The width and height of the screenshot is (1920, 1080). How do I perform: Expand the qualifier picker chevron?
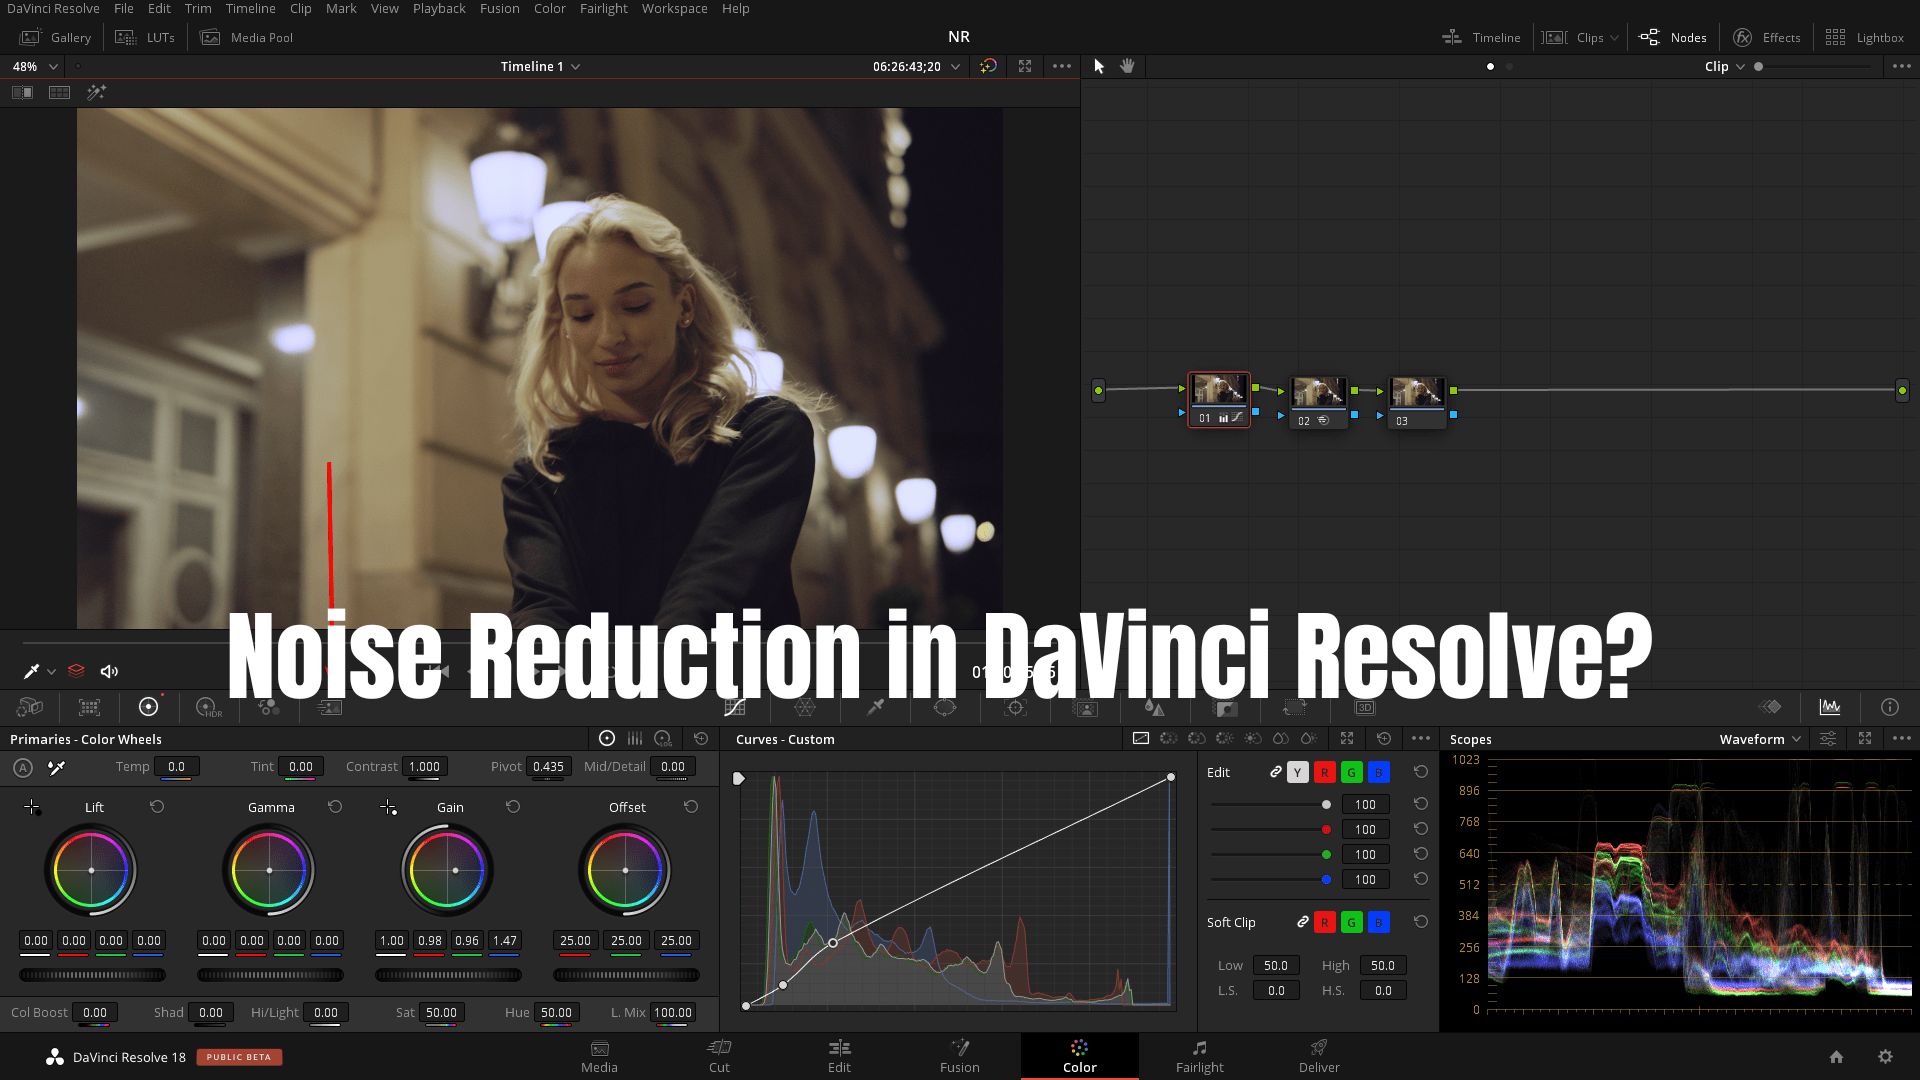pos(51,672)
